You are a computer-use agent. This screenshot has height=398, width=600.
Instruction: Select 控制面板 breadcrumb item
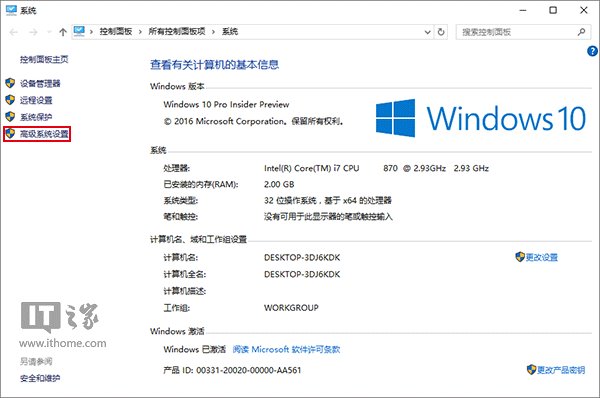click(x=116, y=31)
